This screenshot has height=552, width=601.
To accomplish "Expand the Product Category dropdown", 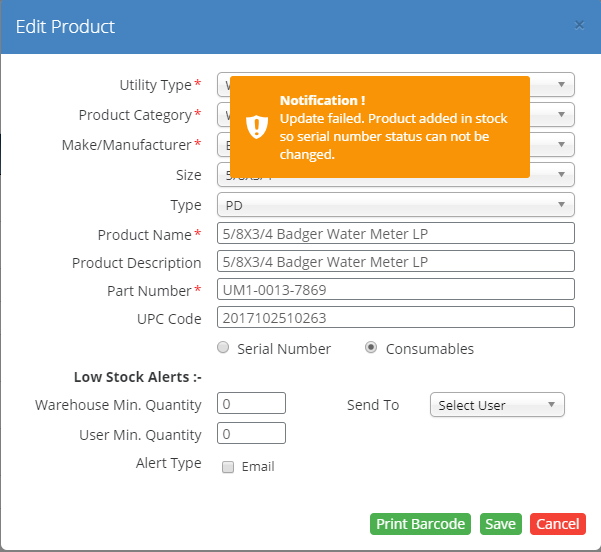I will tap(561, 115).
